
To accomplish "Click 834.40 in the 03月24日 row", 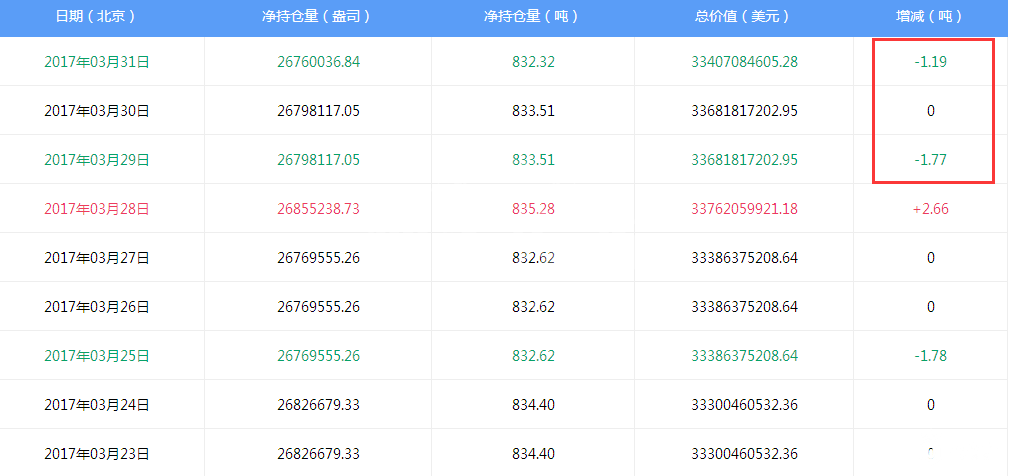I will 533,405.
